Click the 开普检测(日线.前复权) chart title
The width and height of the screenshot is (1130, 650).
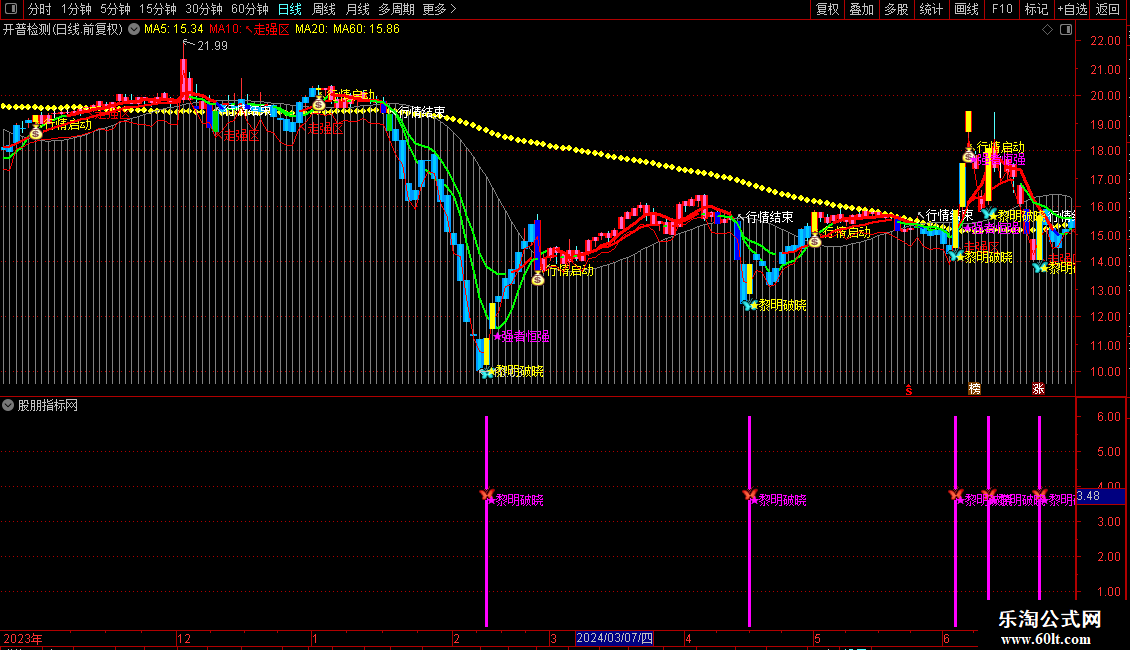(x=63, y=30)
